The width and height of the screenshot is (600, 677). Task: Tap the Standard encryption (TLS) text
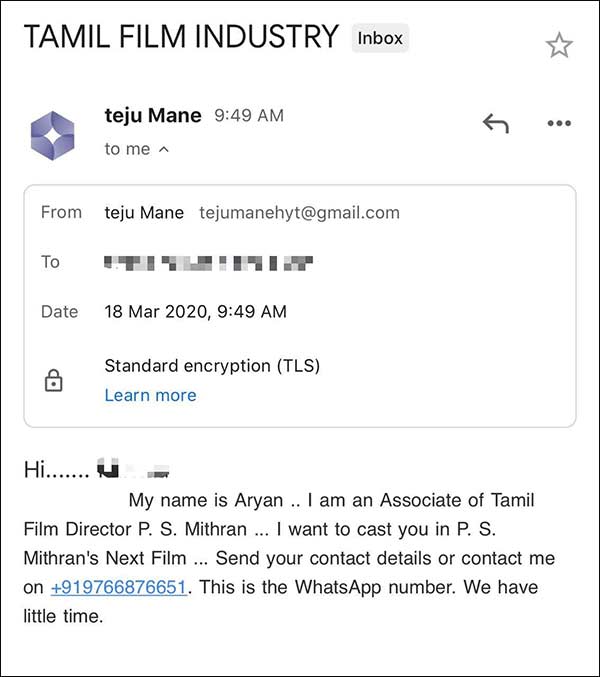[x=212, y=366]
